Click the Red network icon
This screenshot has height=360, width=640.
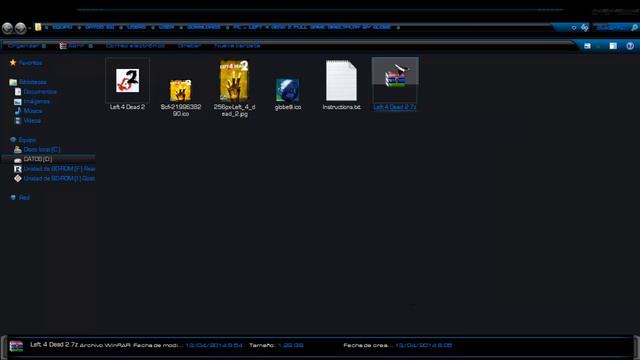[x=13, y=198]
